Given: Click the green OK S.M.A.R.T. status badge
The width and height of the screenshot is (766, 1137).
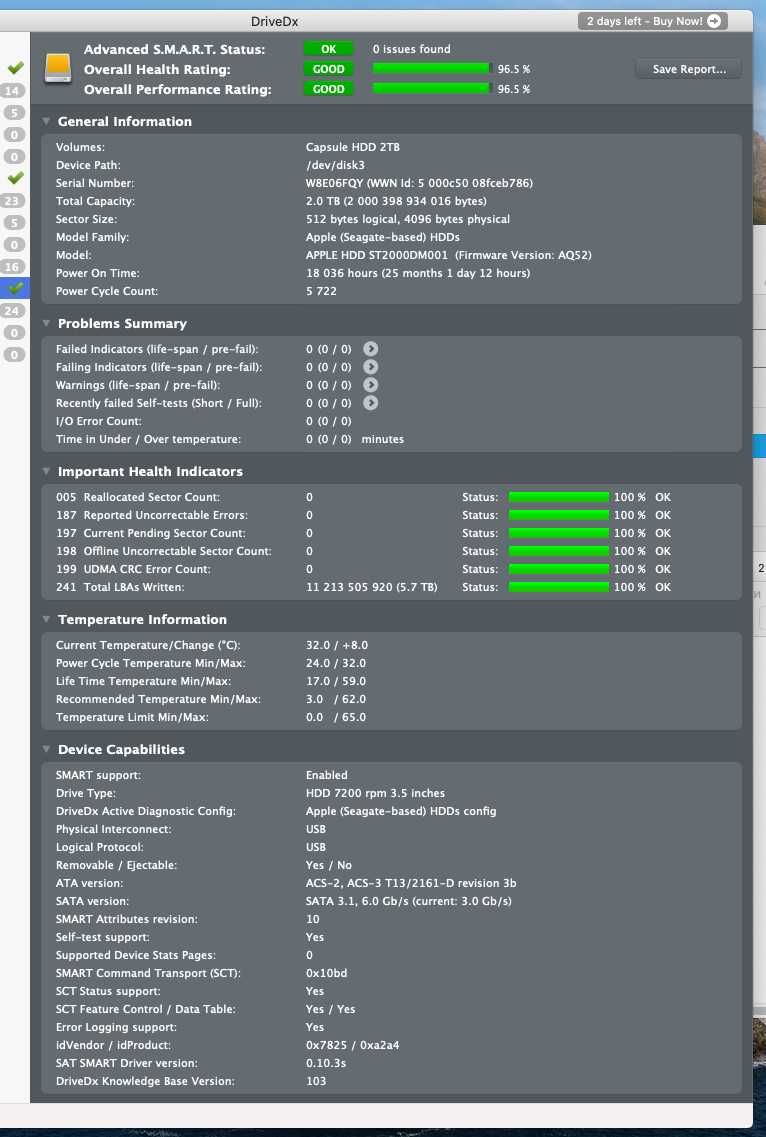Looking at the screenshot, I should click(x=329, y=49).
